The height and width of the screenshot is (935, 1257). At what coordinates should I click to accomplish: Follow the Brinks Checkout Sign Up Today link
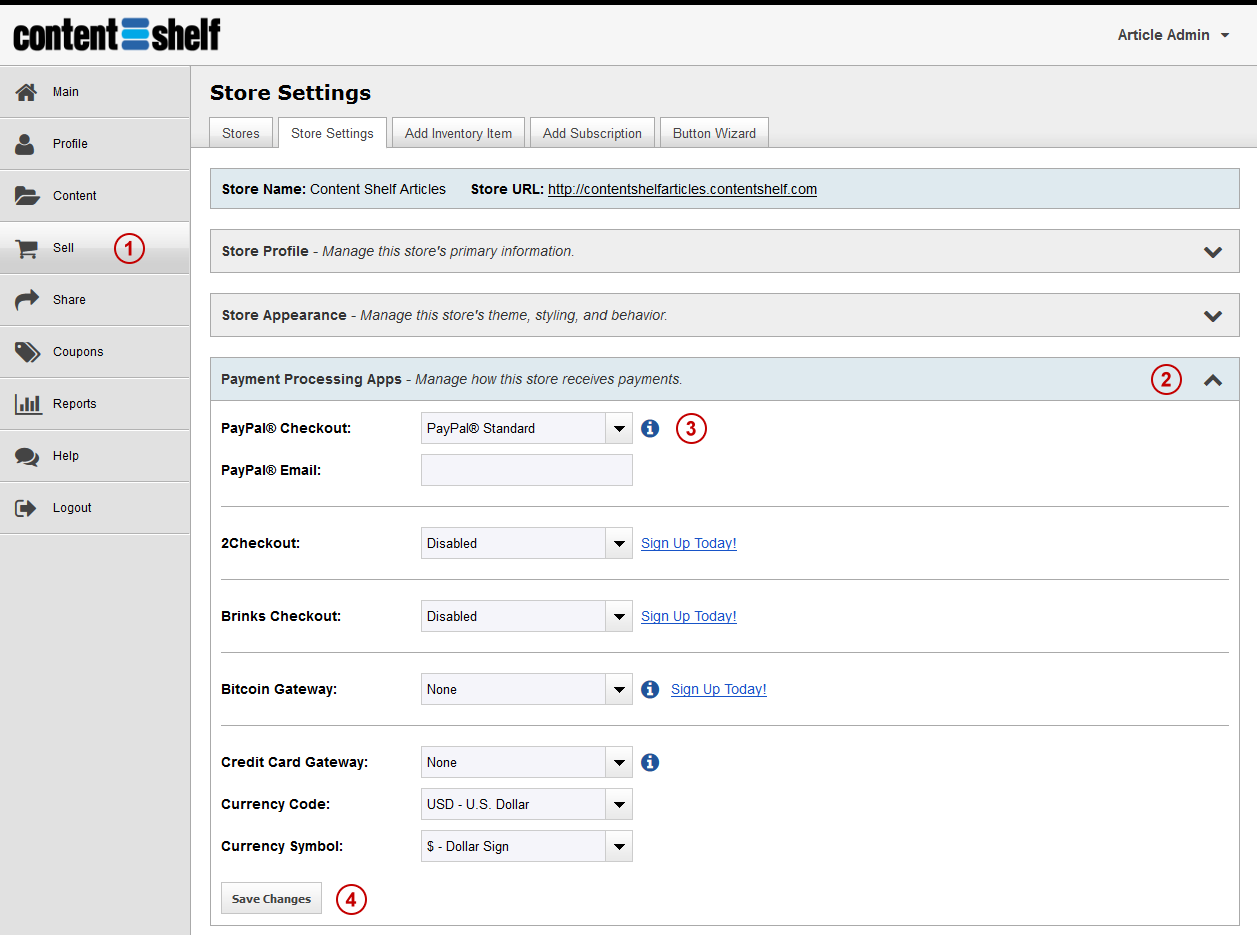coord(689,616)
